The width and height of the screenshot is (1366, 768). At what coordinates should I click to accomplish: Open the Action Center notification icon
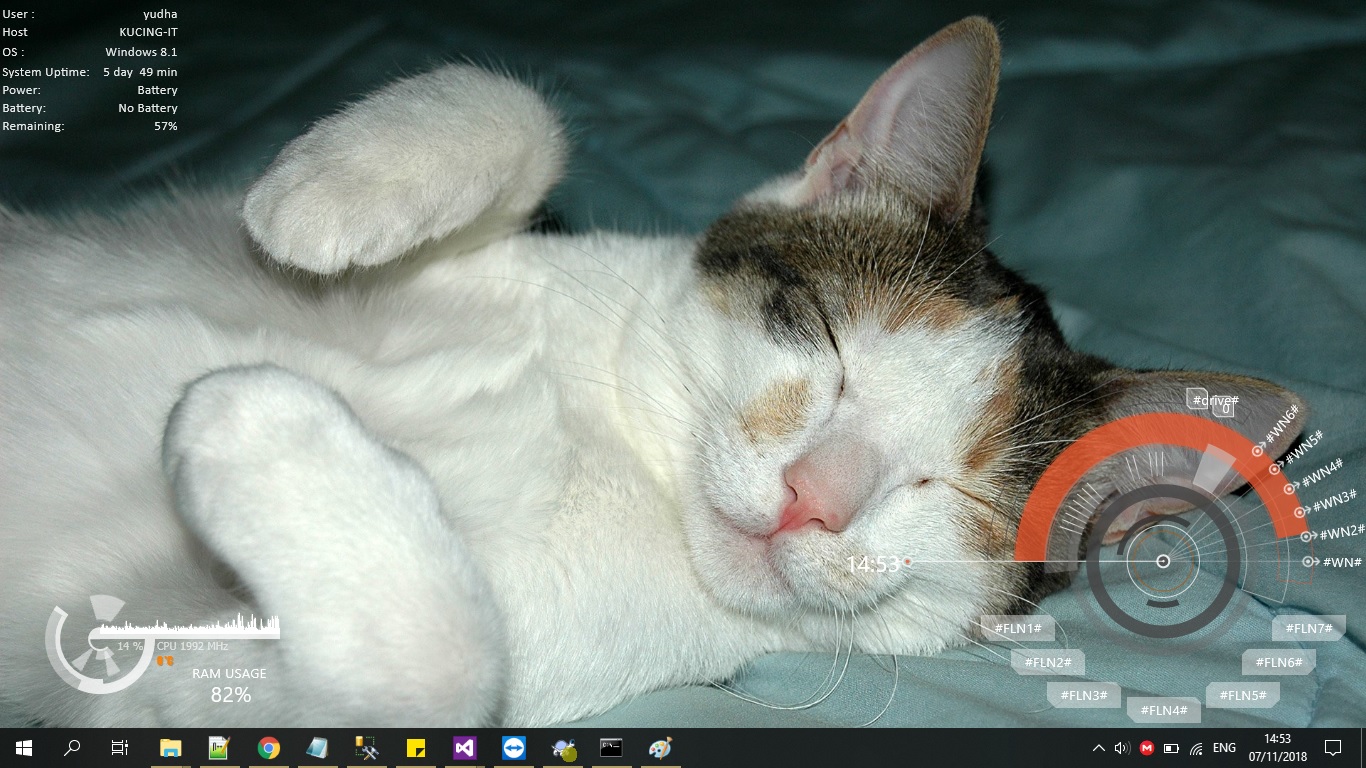pyautogui.click(x=1333, y=747)
